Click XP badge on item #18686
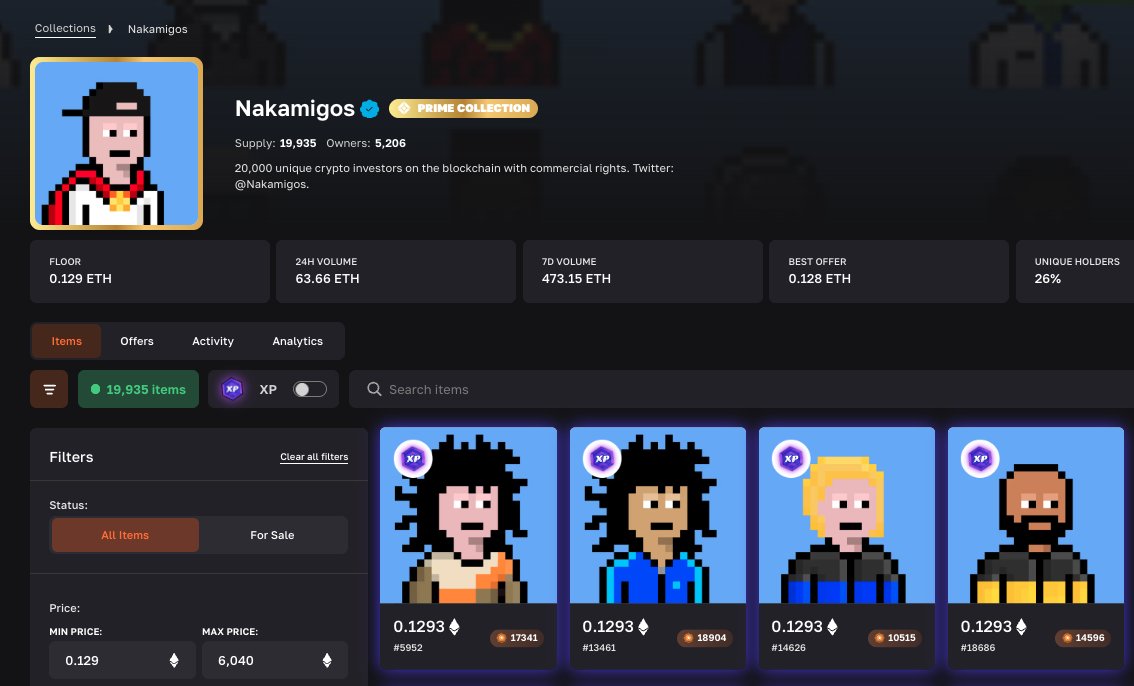Viewport: 1134px width, 686px height. 980,458
